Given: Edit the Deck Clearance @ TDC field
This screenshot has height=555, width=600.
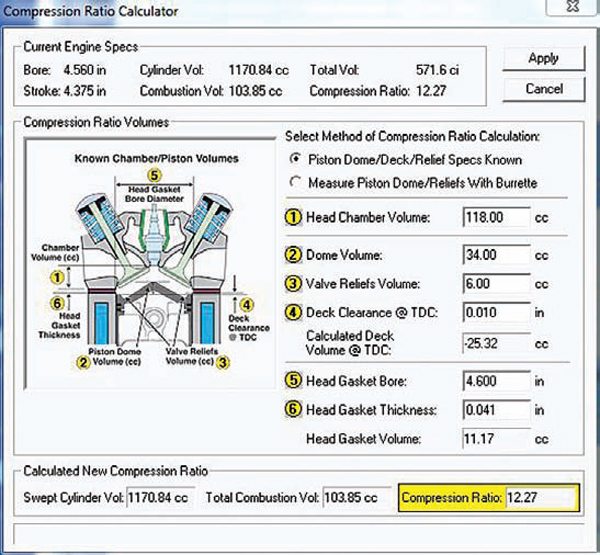Looking at the screenshot, I should tap(496, 313).
